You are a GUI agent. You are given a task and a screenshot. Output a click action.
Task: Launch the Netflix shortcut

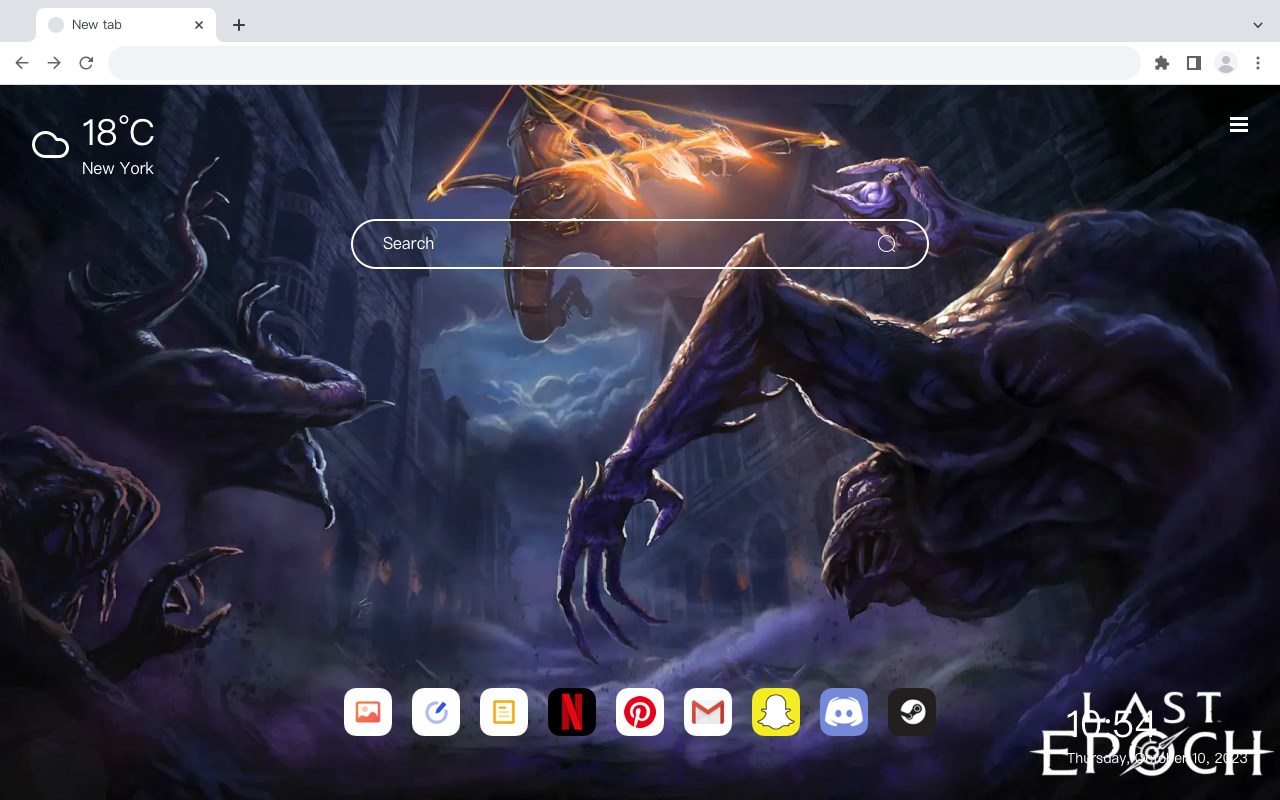[x=572, y=712]
